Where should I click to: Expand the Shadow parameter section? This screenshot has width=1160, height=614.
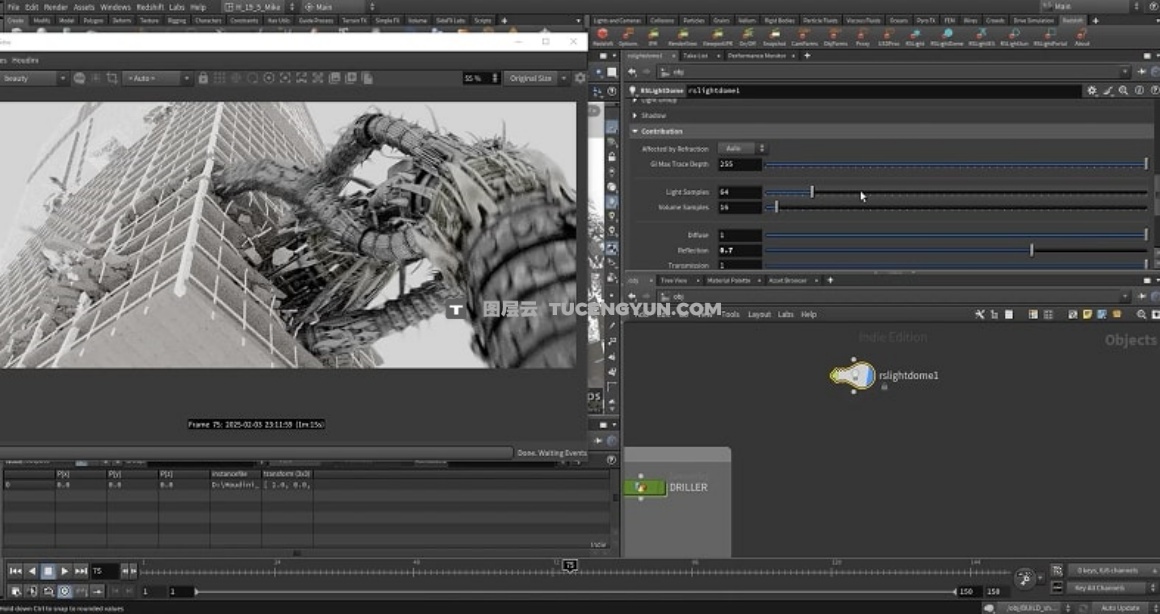tap(653, 115)
